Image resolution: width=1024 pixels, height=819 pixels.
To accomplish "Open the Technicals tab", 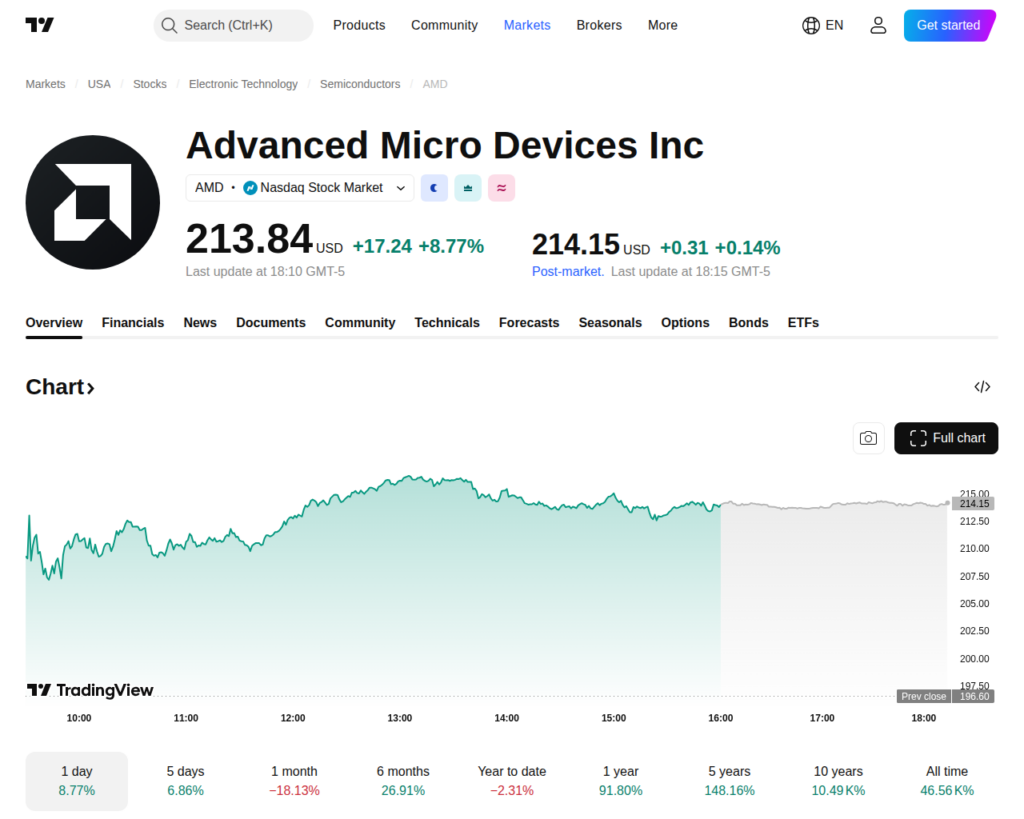I will click(x=447, y=322).
